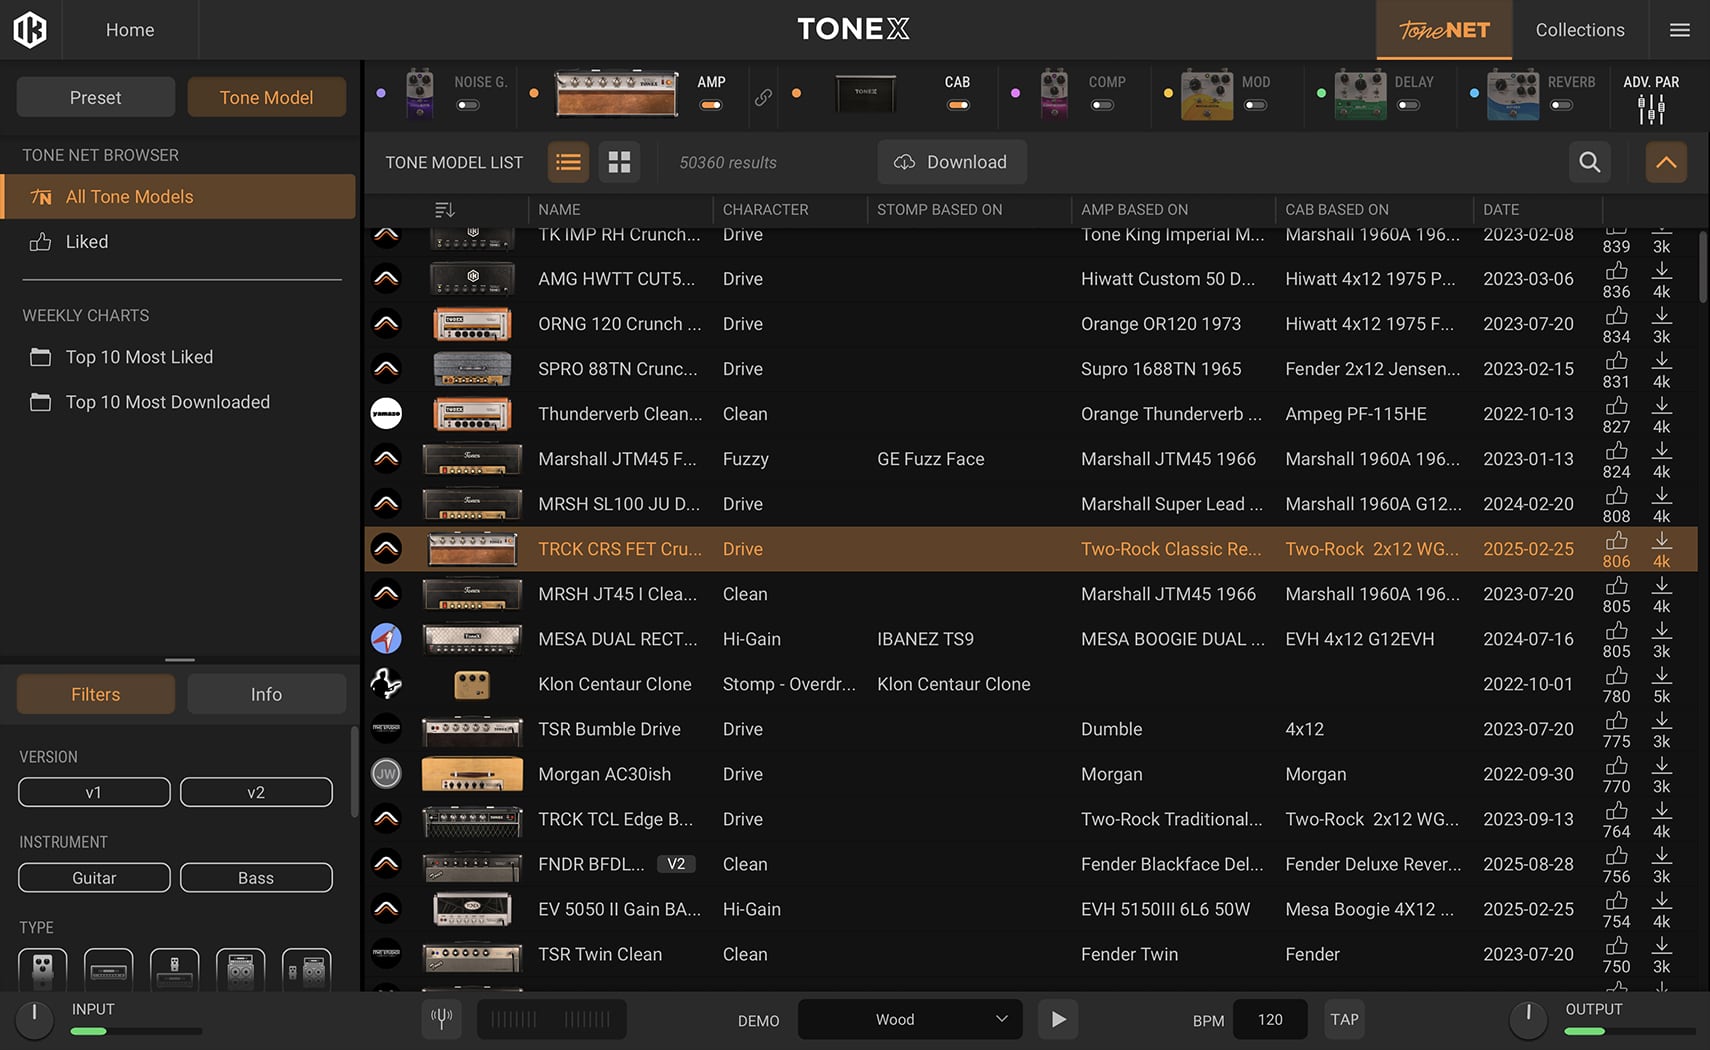Open the Collections tab
This screenshot has height=1050, width=1710.
pos(1579,30)
